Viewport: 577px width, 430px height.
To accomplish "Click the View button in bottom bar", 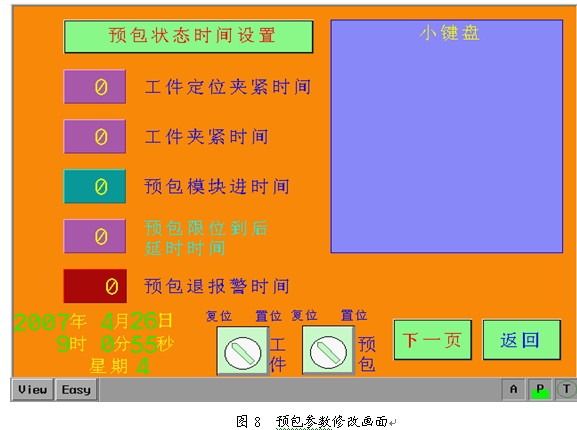I will tap(33, 390).
